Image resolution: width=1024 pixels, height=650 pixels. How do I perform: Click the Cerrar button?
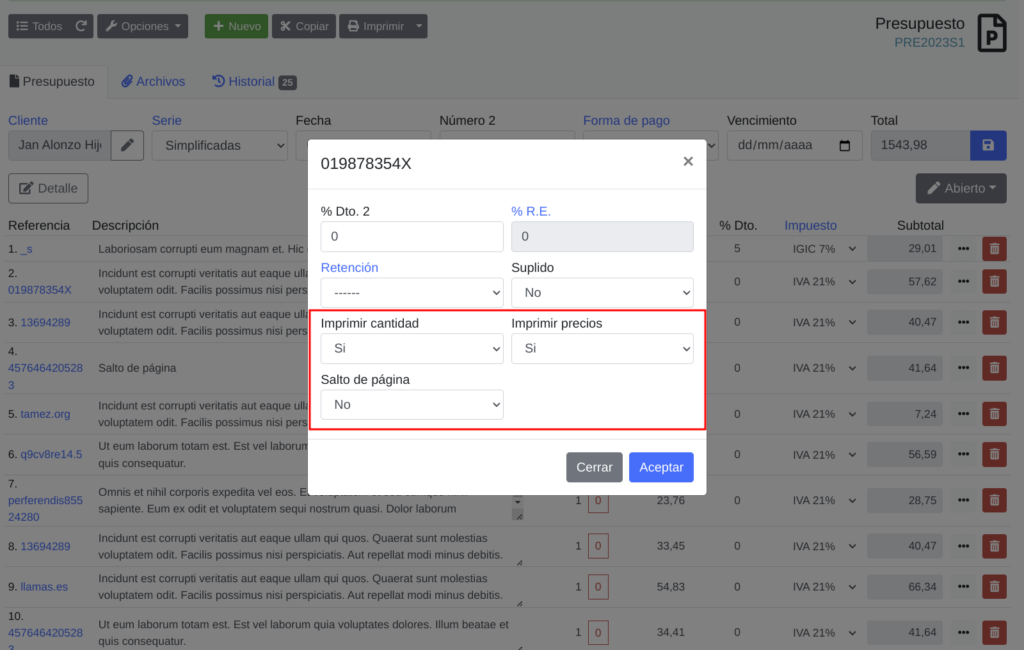594,467
